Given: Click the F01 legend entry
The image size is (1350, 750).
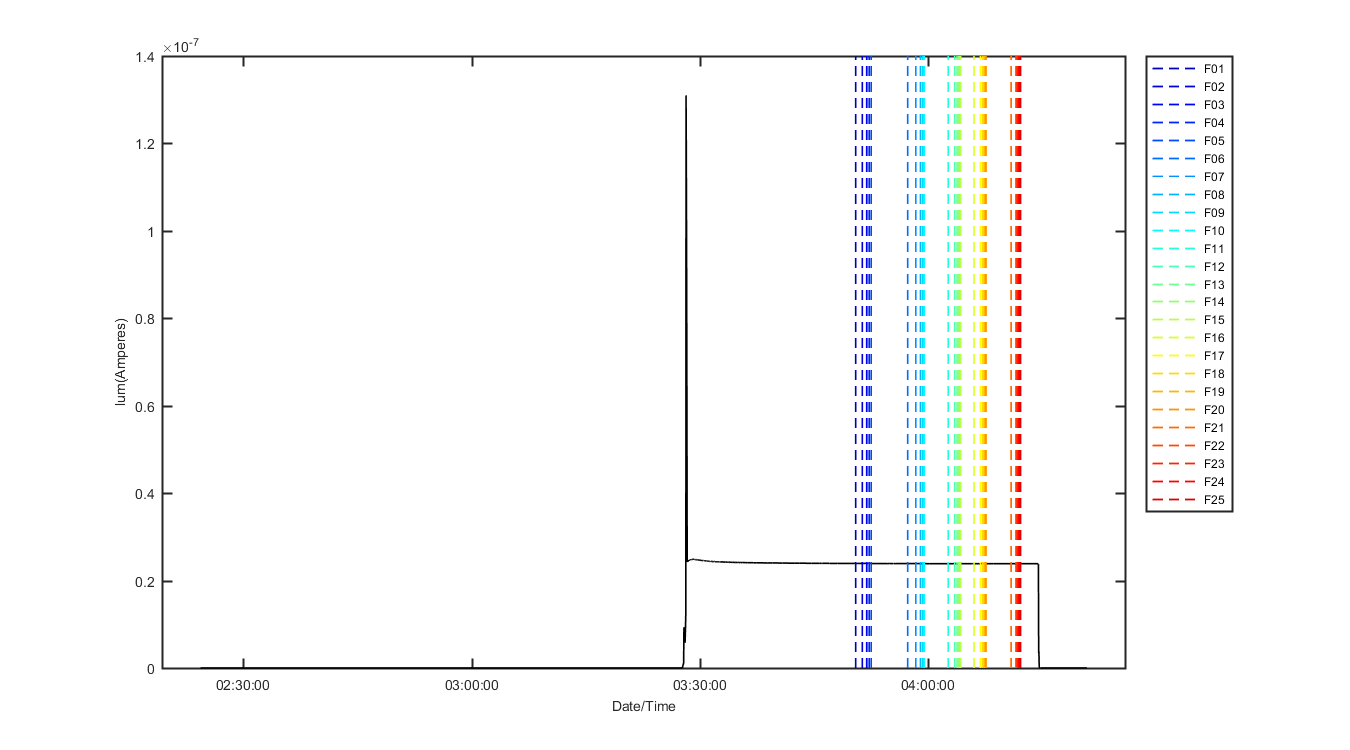Looking at the screenshot, I should click(x=1189, y=69).
